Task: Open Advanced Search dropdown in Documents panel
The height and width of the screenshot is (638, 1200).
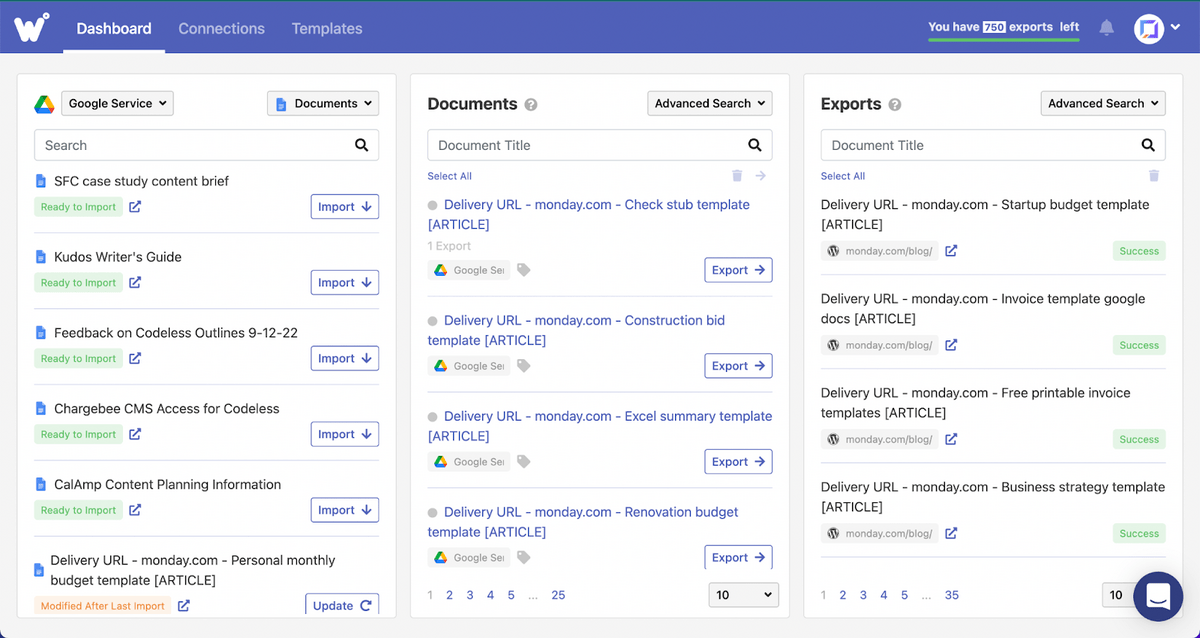Action: click(x=709, y=103)
